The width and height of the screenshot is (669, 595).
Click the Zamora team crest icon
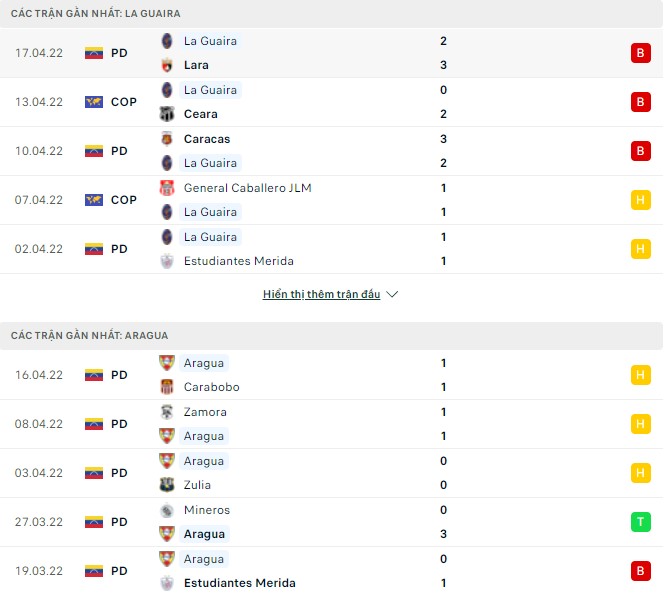[x=167, y=412]
